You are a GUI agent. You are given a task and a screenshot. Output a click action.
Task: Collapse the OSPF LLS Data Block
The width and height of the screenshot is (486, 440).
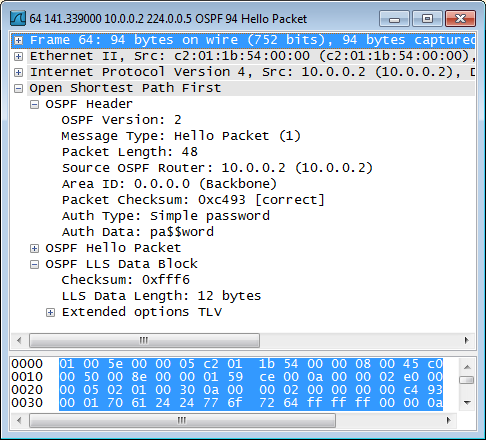(x=34, y=264)
